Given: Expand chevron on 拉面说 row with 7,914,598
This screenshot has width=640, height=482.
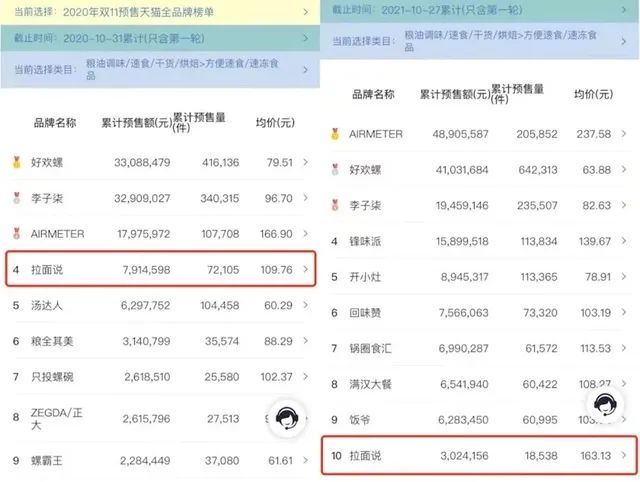Looking at the screenshot, I should point(305,269).
